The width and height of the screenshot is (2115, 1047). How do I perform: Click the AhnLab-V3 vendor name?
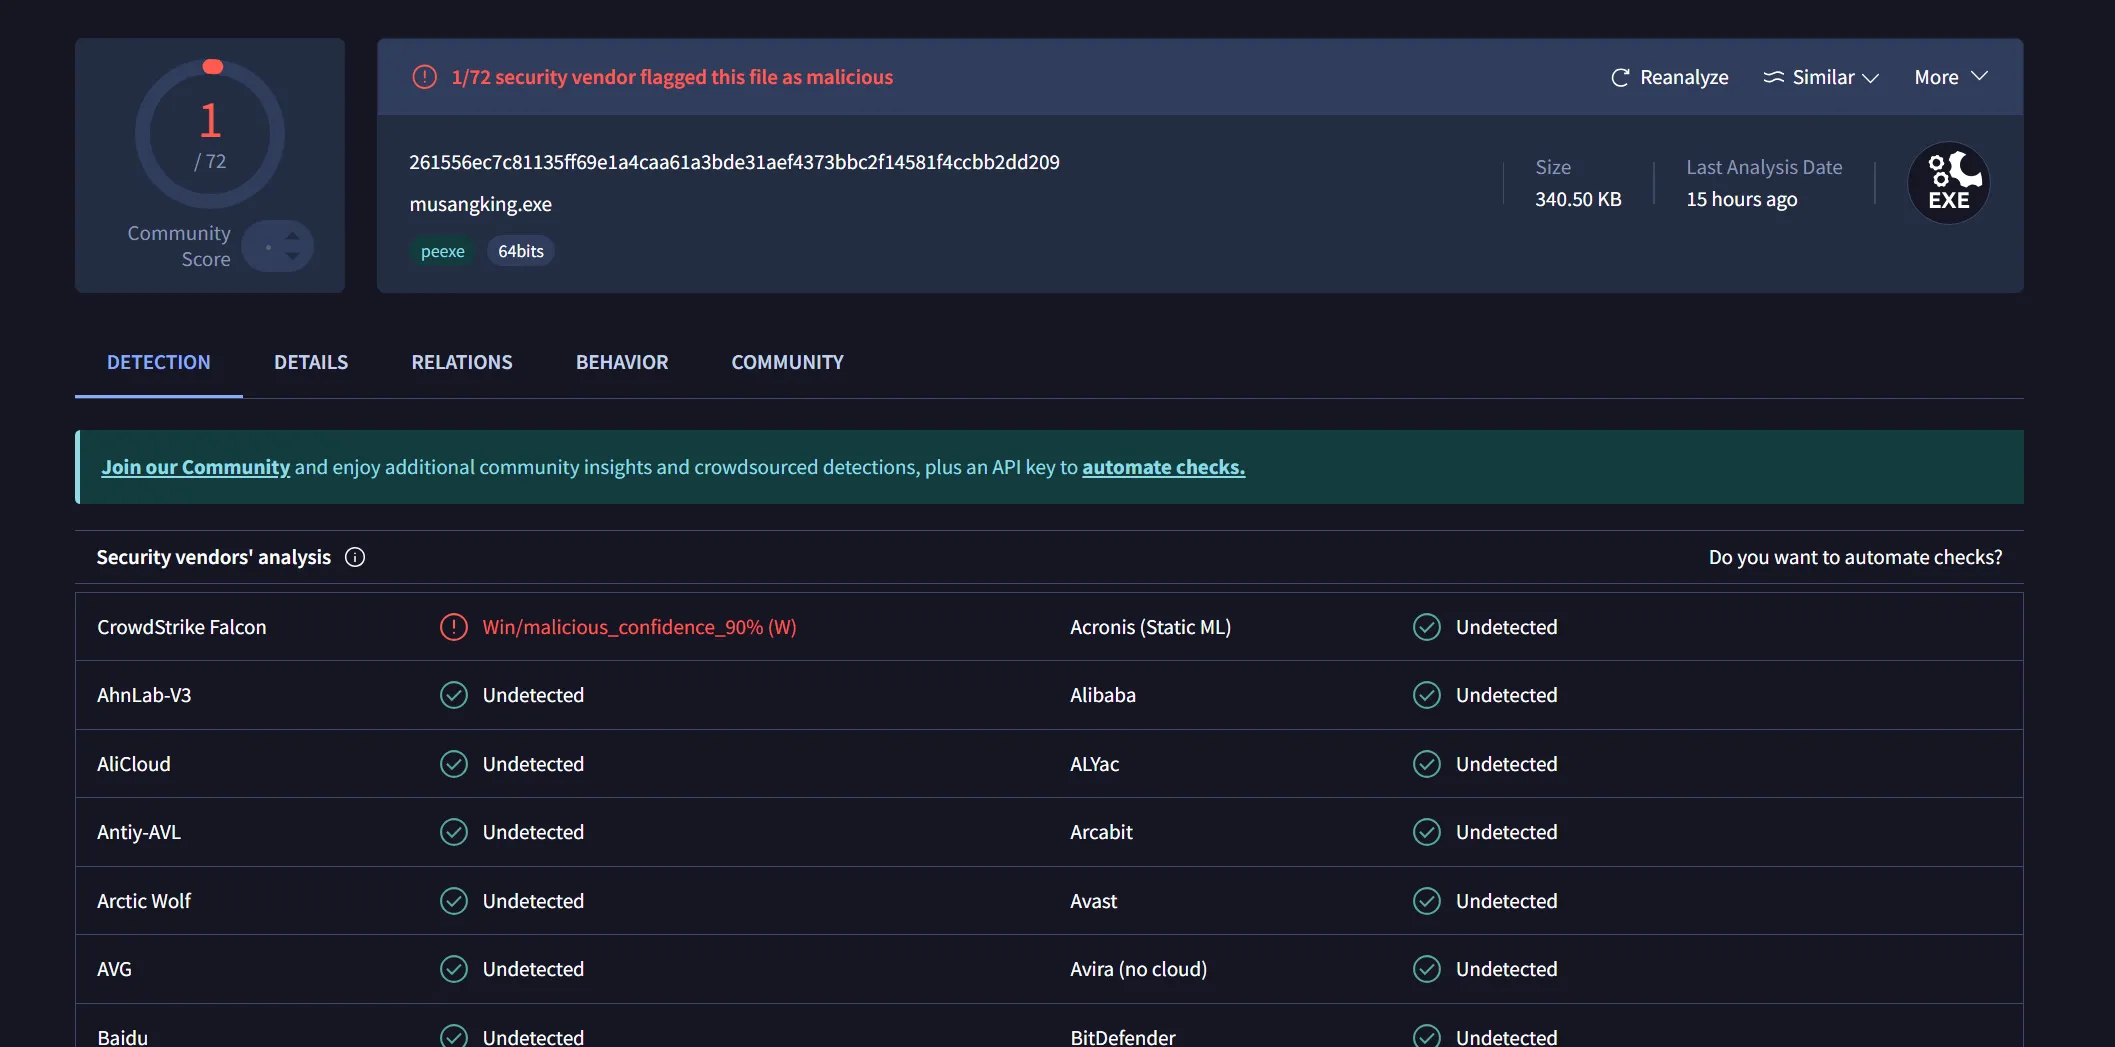144,695
